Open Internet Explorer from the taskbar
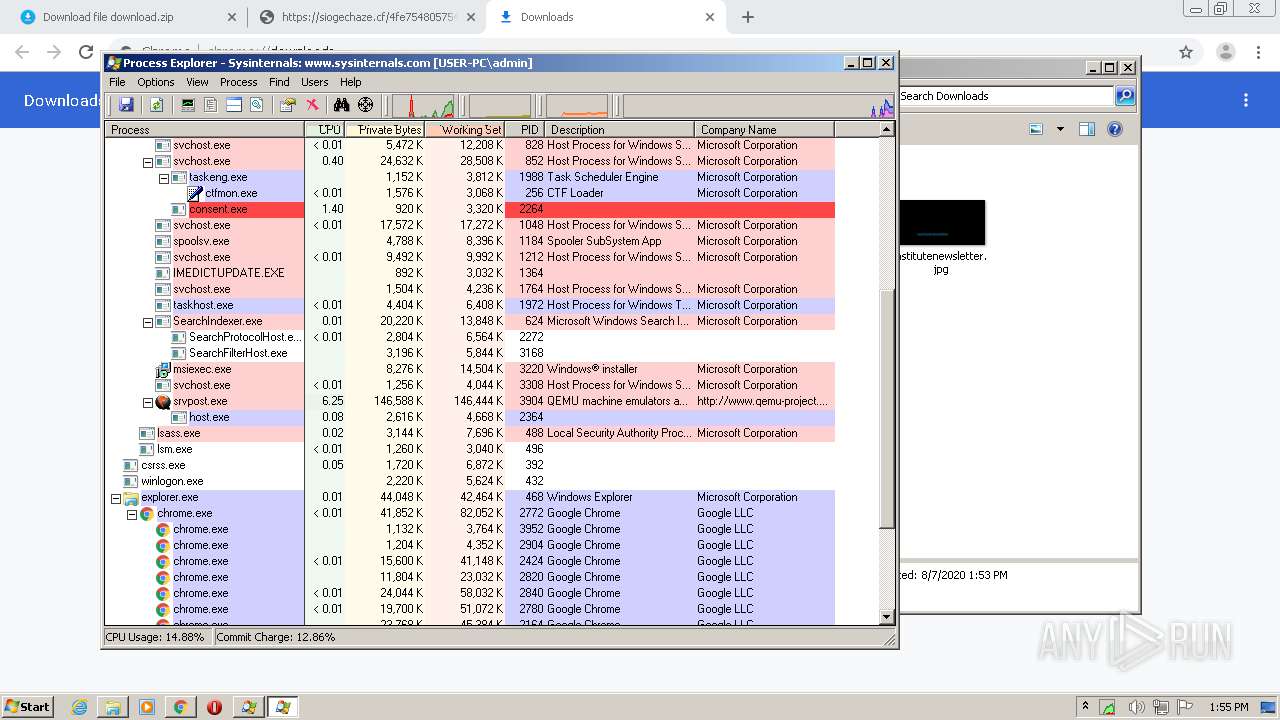Viewport: 1280px width, 720px height. (80, 707)
